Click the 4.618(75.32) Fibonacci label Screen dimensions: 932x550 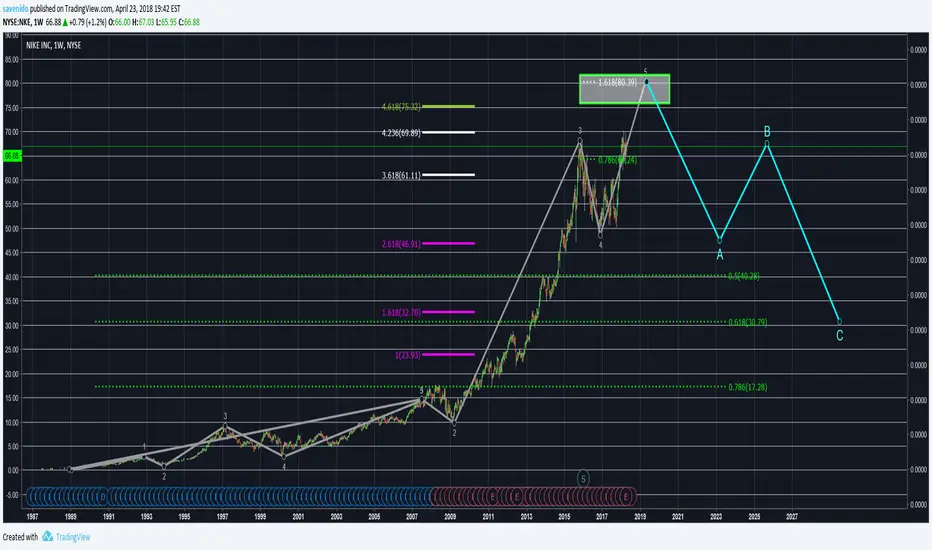click(x=401, y=107)
